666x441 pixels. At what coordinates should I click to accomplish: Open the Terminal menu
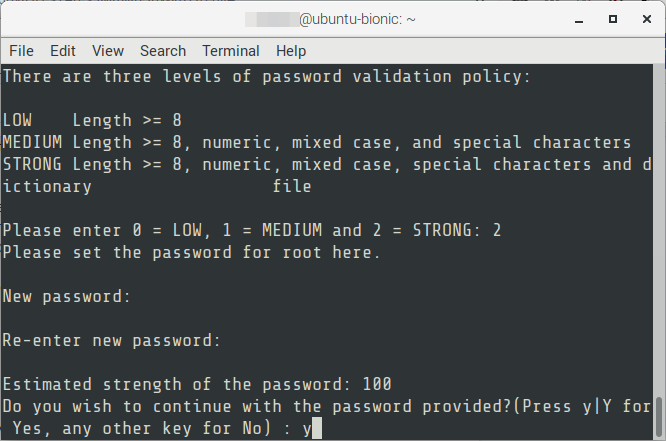(231, 51)
